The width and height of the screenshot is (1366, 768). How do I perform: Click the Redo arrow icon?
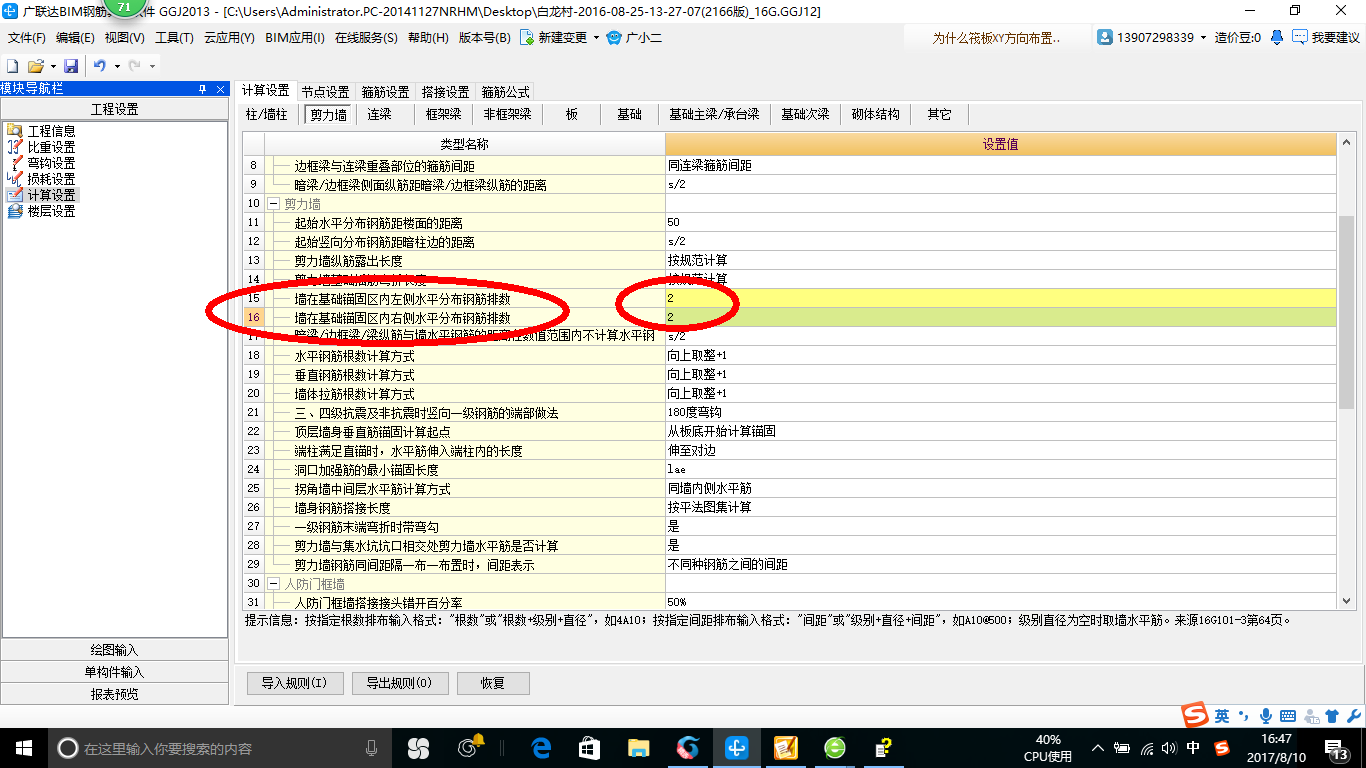[134, 65]
